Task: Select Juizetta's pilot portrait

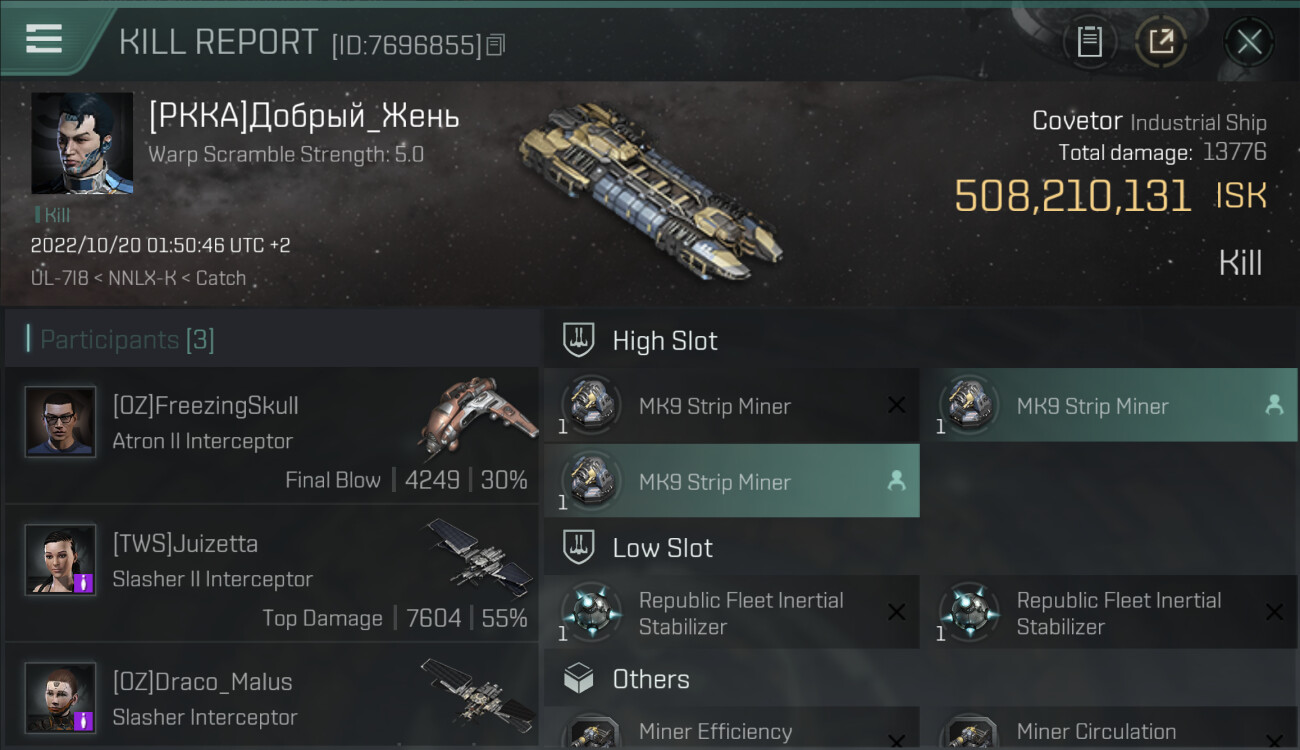Action: click(60, 559)
